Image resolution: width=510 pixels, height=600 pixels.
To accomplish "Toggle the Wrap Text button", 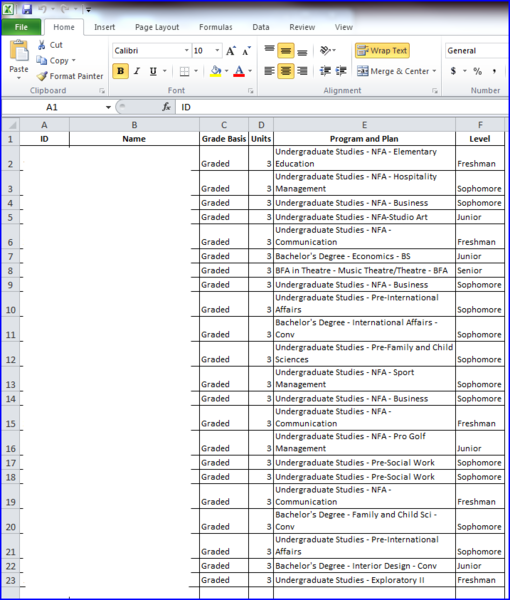I will [x=382, y=51].
